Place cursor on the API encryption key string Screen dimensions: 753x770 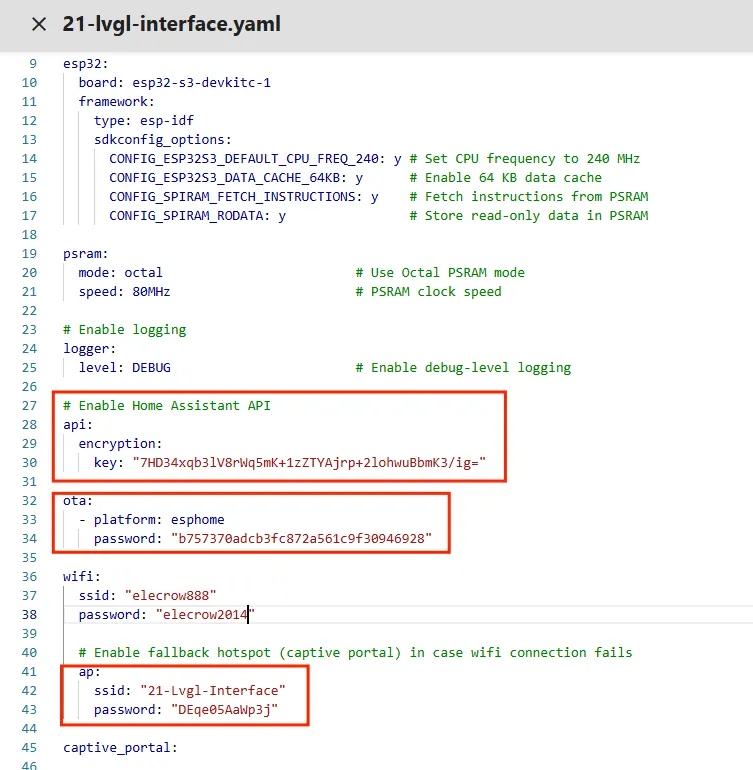[x=308, y=462]
